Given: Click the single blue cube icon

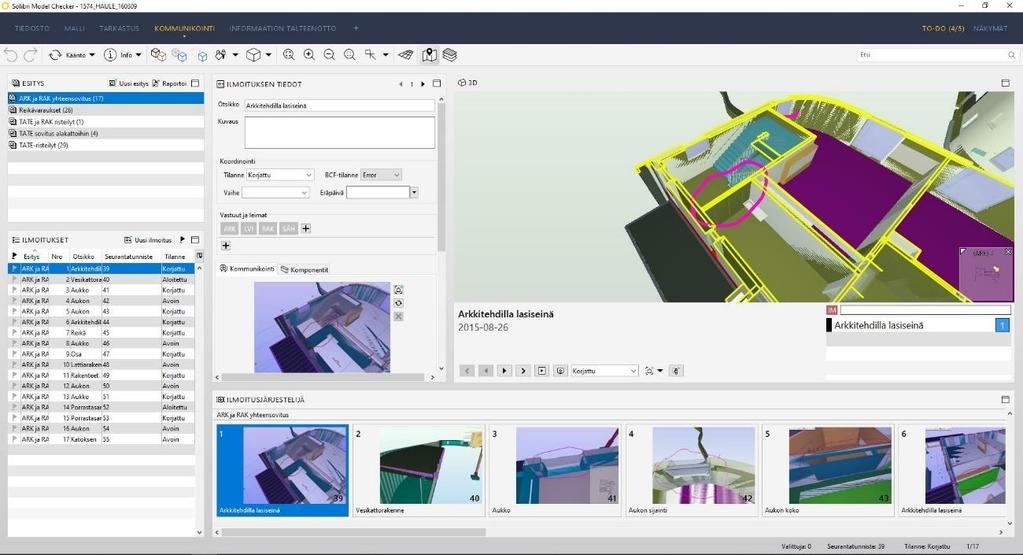Looking at the screenshot, I should [x=202, y=56].
